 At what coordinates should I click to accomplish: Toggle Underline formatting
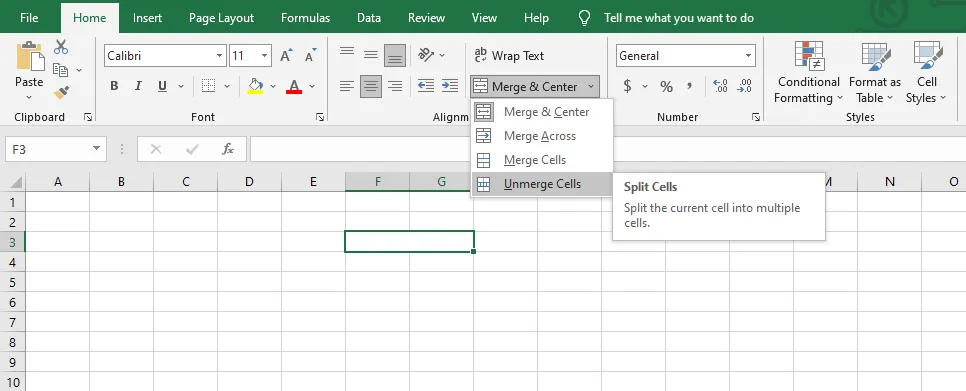pos(162,86)
